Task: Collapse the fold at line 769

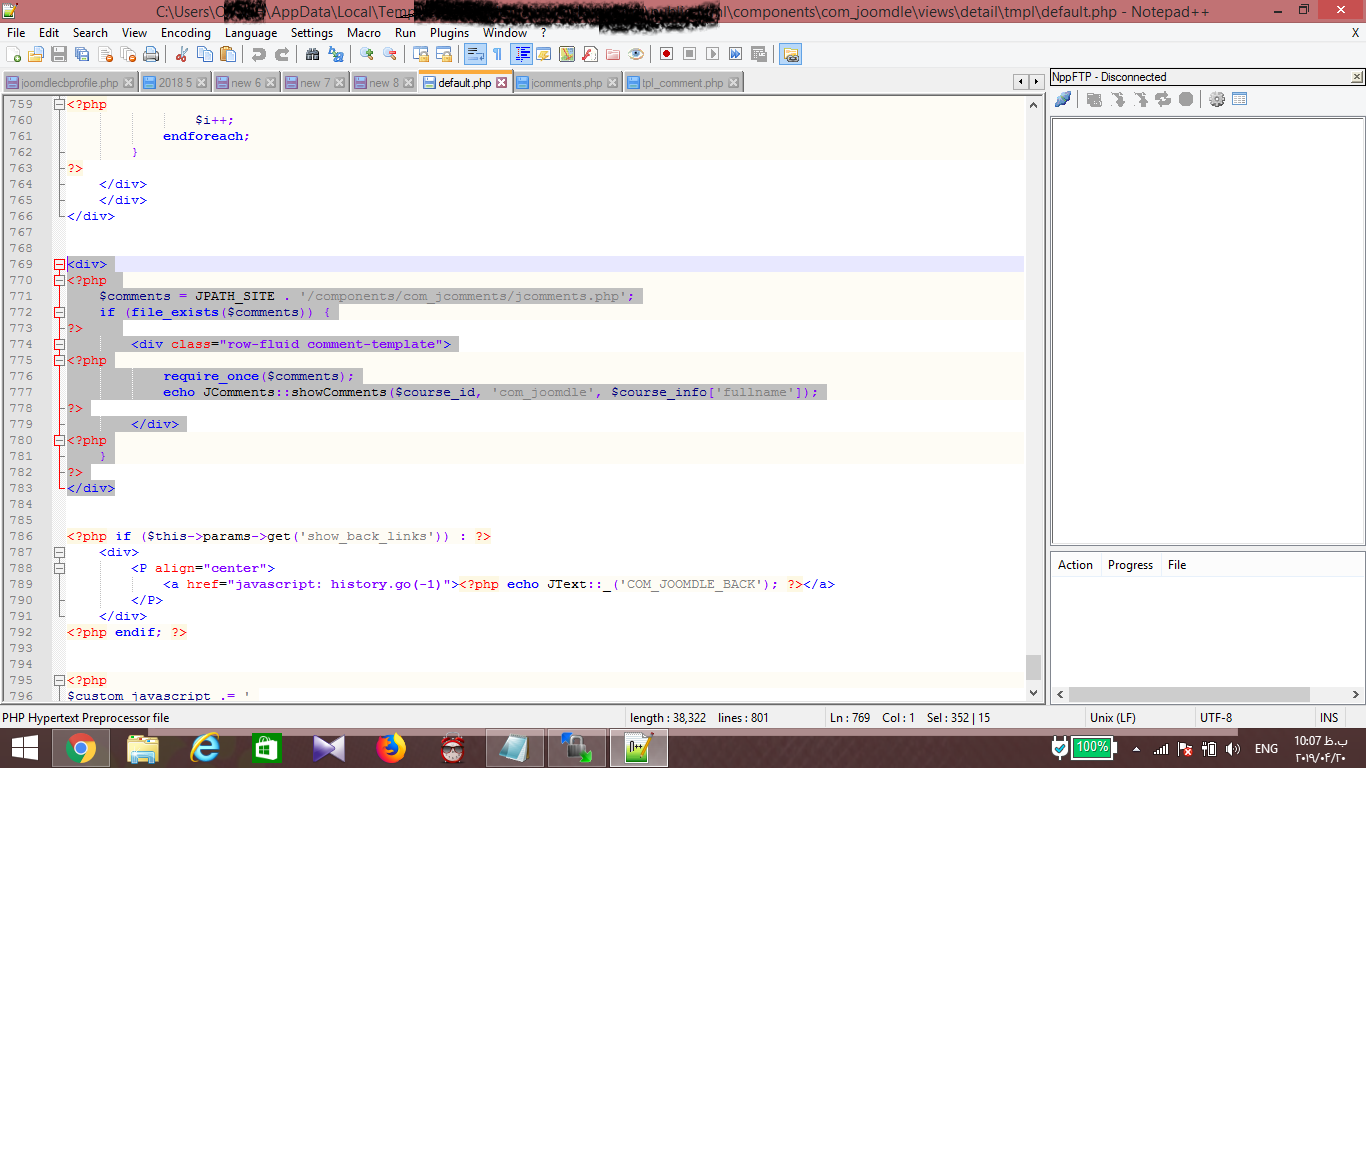Action: (59, 265)
